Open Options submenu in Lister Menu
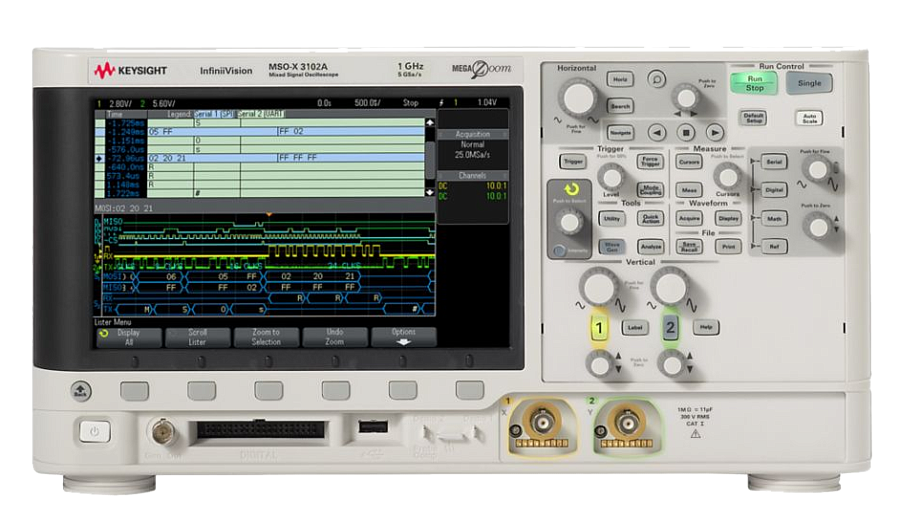The height and width of the screenshot is (523, 900). [404, 337]
